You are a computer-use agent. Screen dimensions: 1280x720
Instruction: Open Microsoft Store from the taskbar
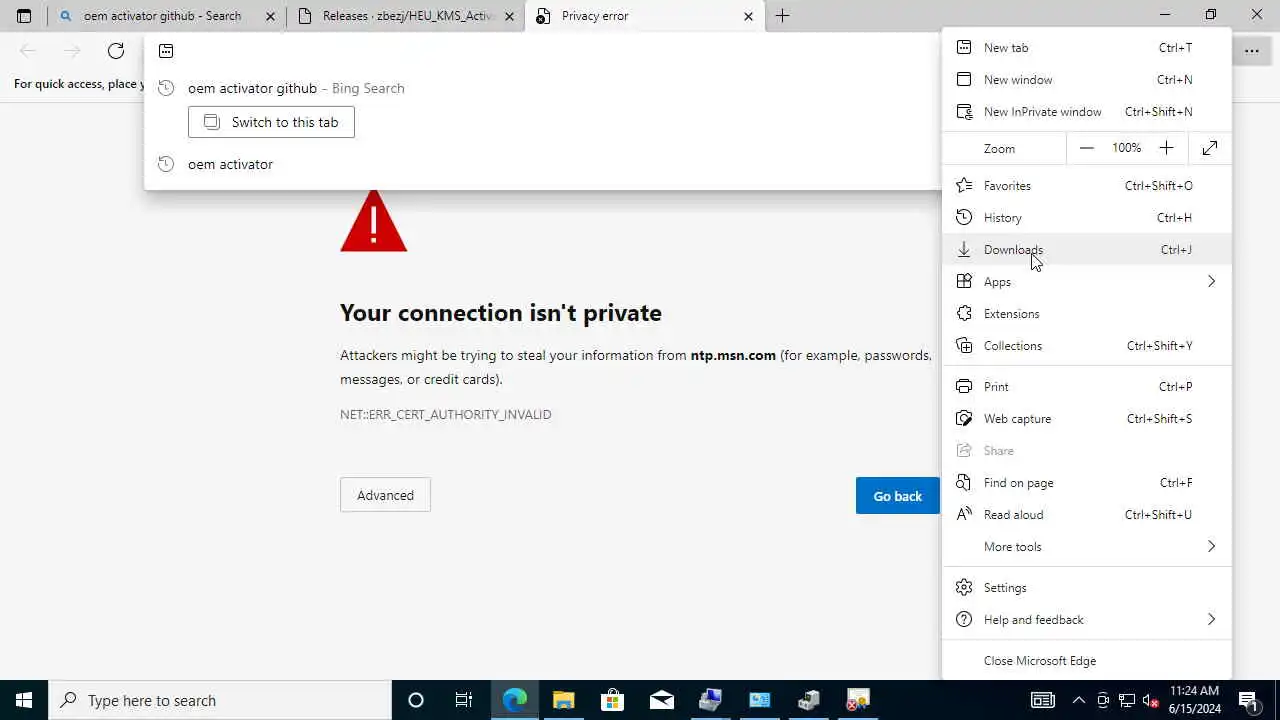point(613,700)
